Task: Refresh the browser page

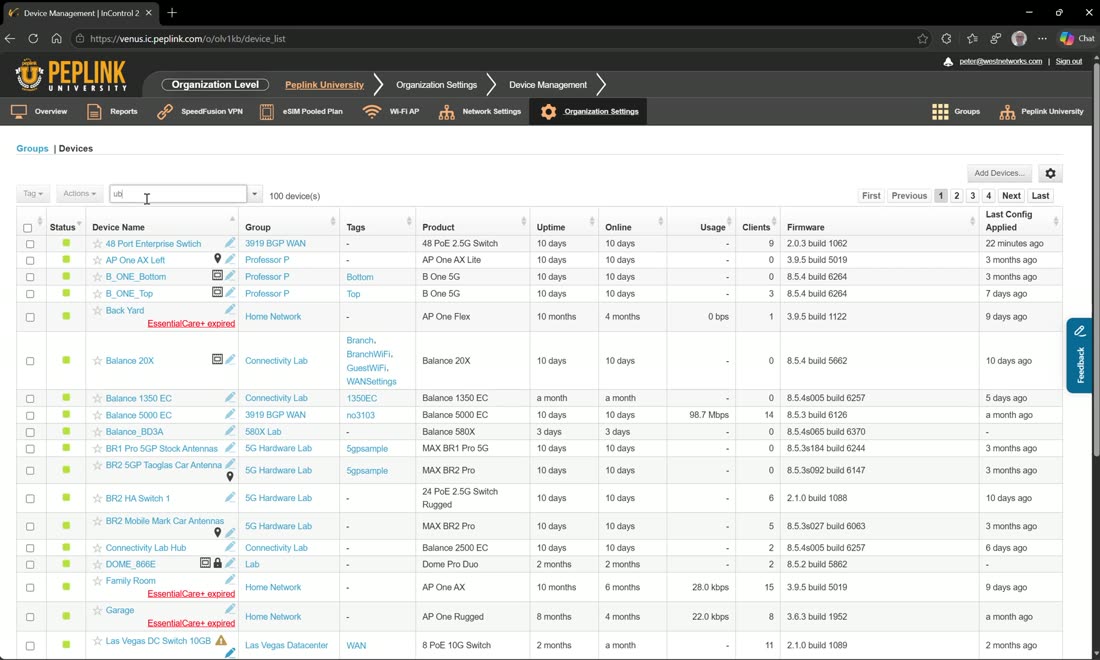Action: coord(33,39)
